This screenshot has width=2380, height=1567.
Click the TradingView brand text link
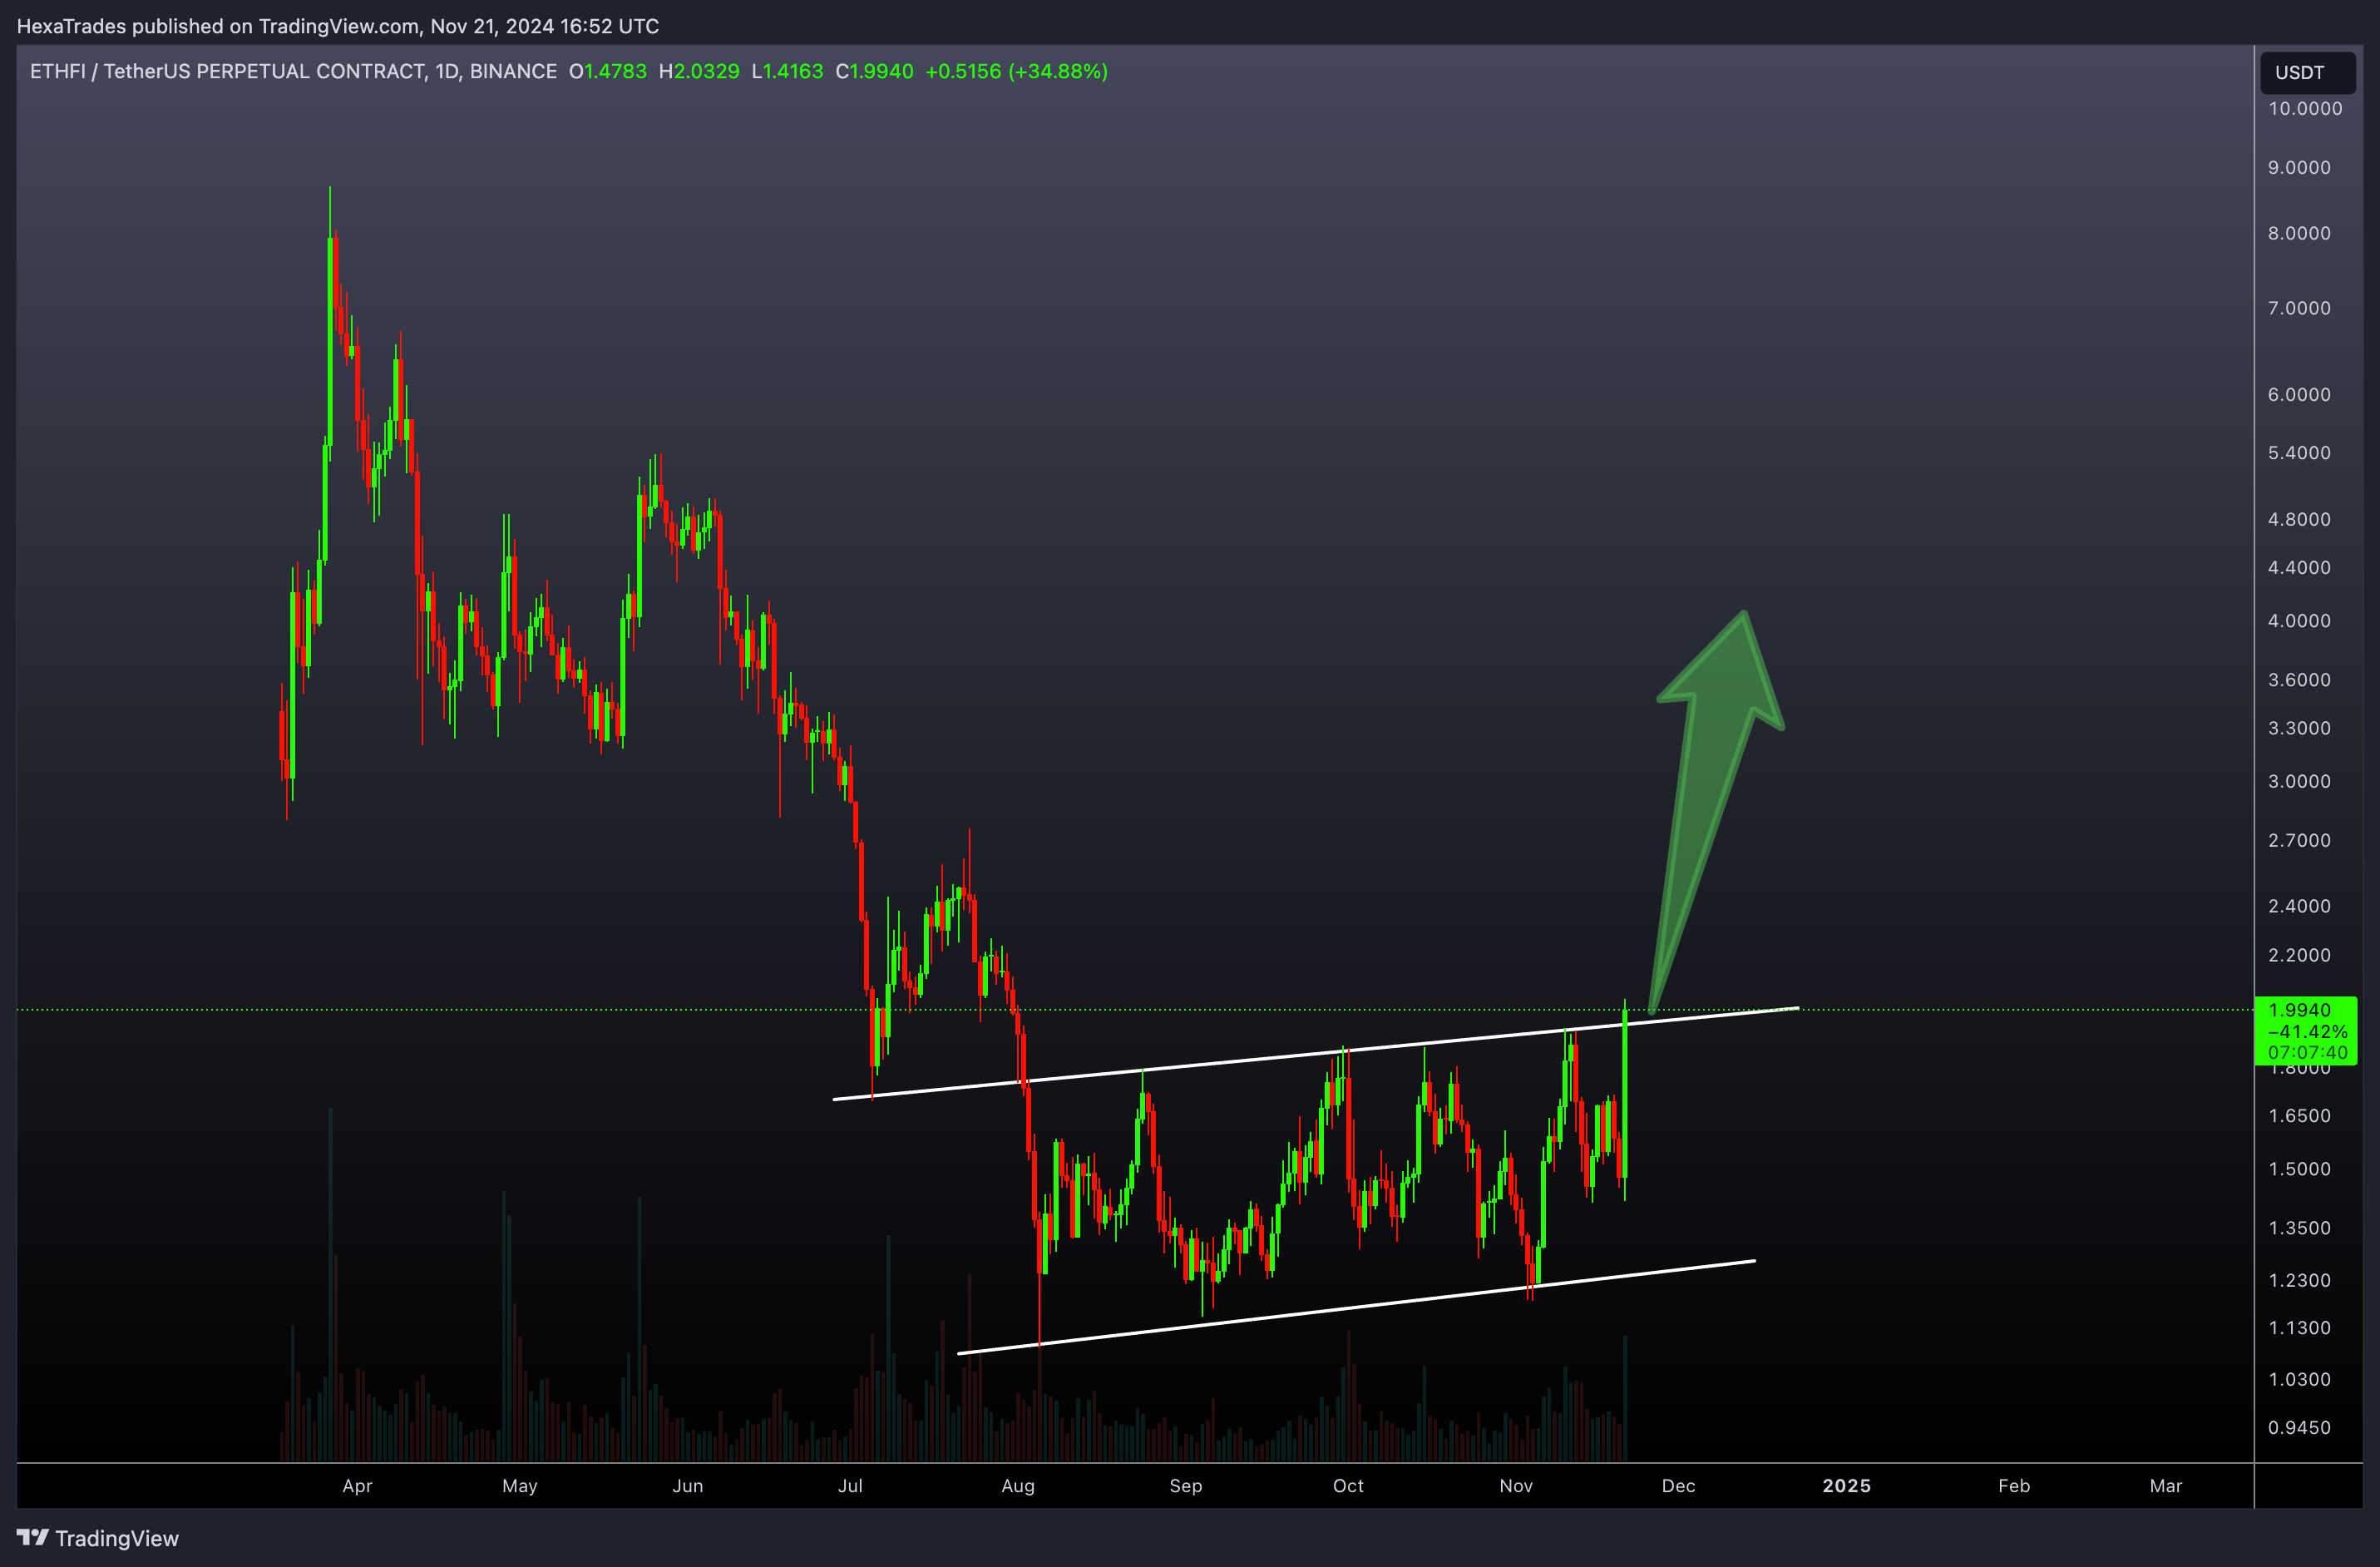[x=117, y=1538]
